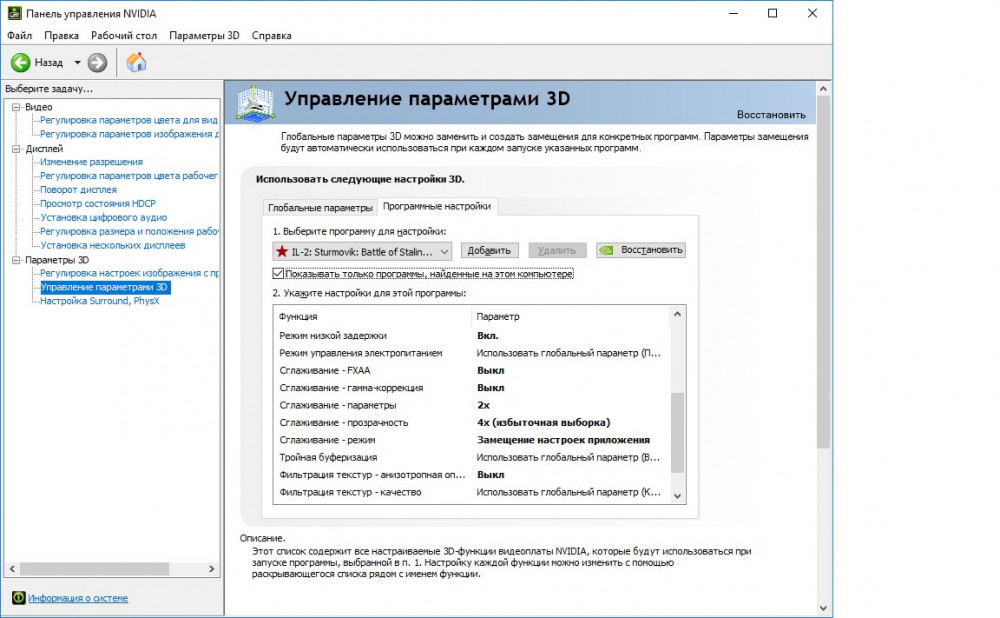Click main page scroll up arrow
This screenshot has height=618, width=1000.
coord(823,89)
